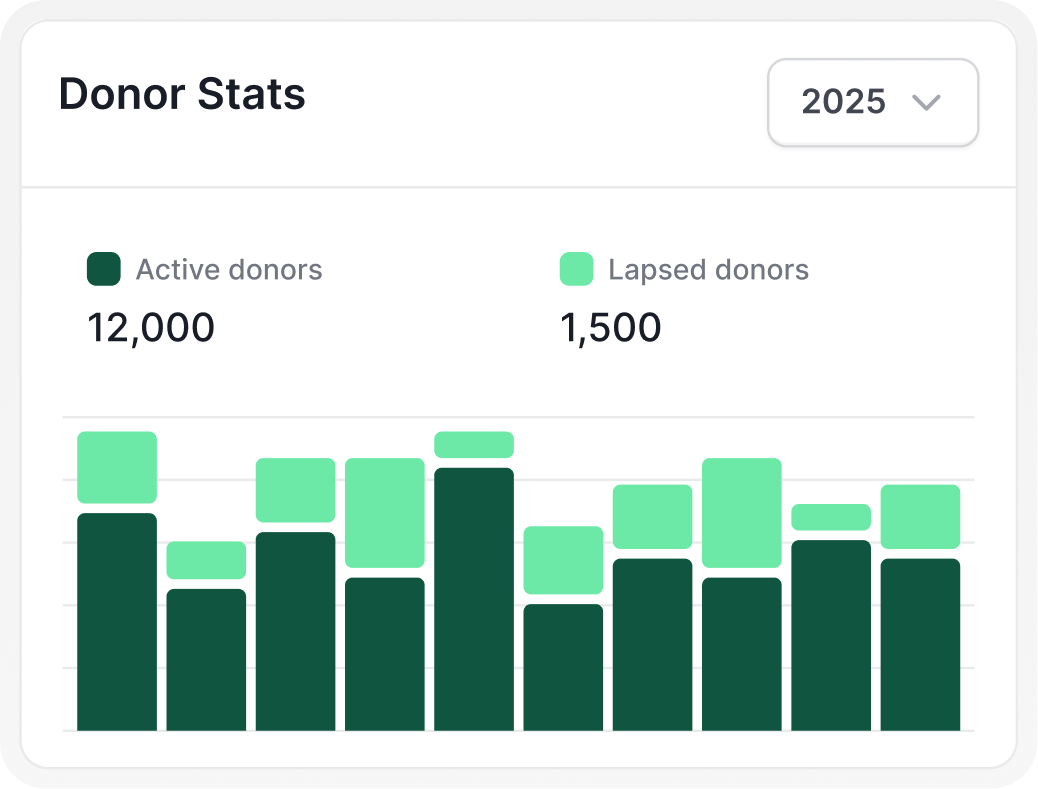Select the third bar's light green segment
The image size is (1038, 789).
[x=296, y=490]
